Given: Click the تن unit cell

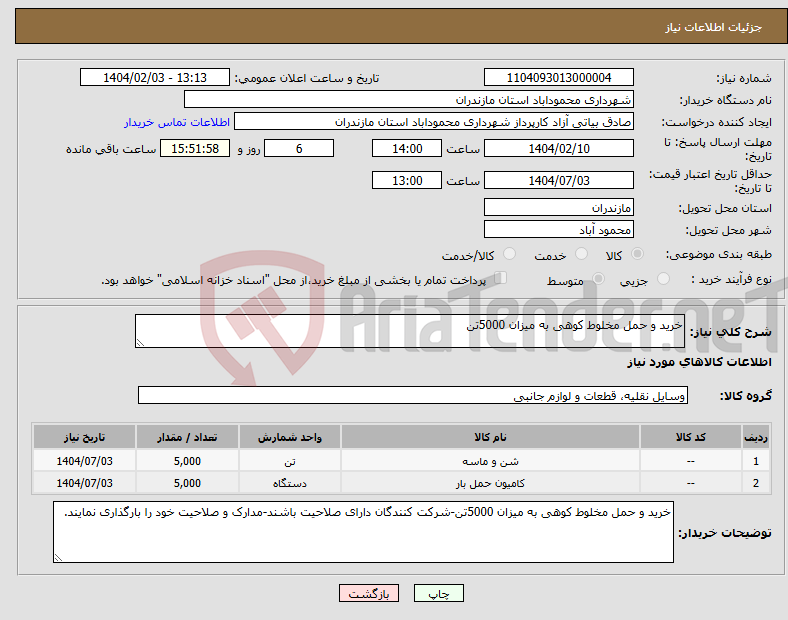Looking at the screenshot, I should (290, 461).
